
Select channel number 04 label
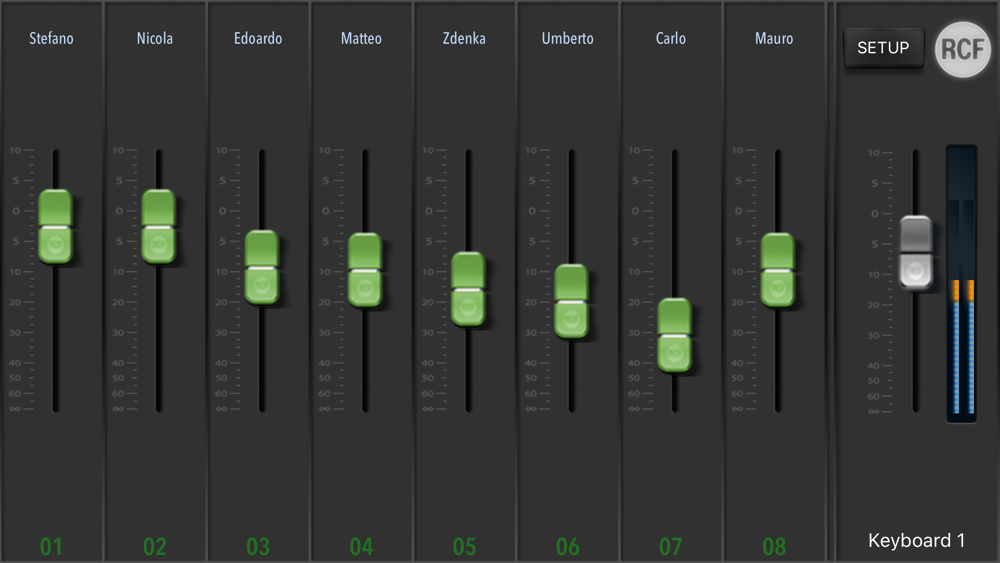tap(361, 546)
